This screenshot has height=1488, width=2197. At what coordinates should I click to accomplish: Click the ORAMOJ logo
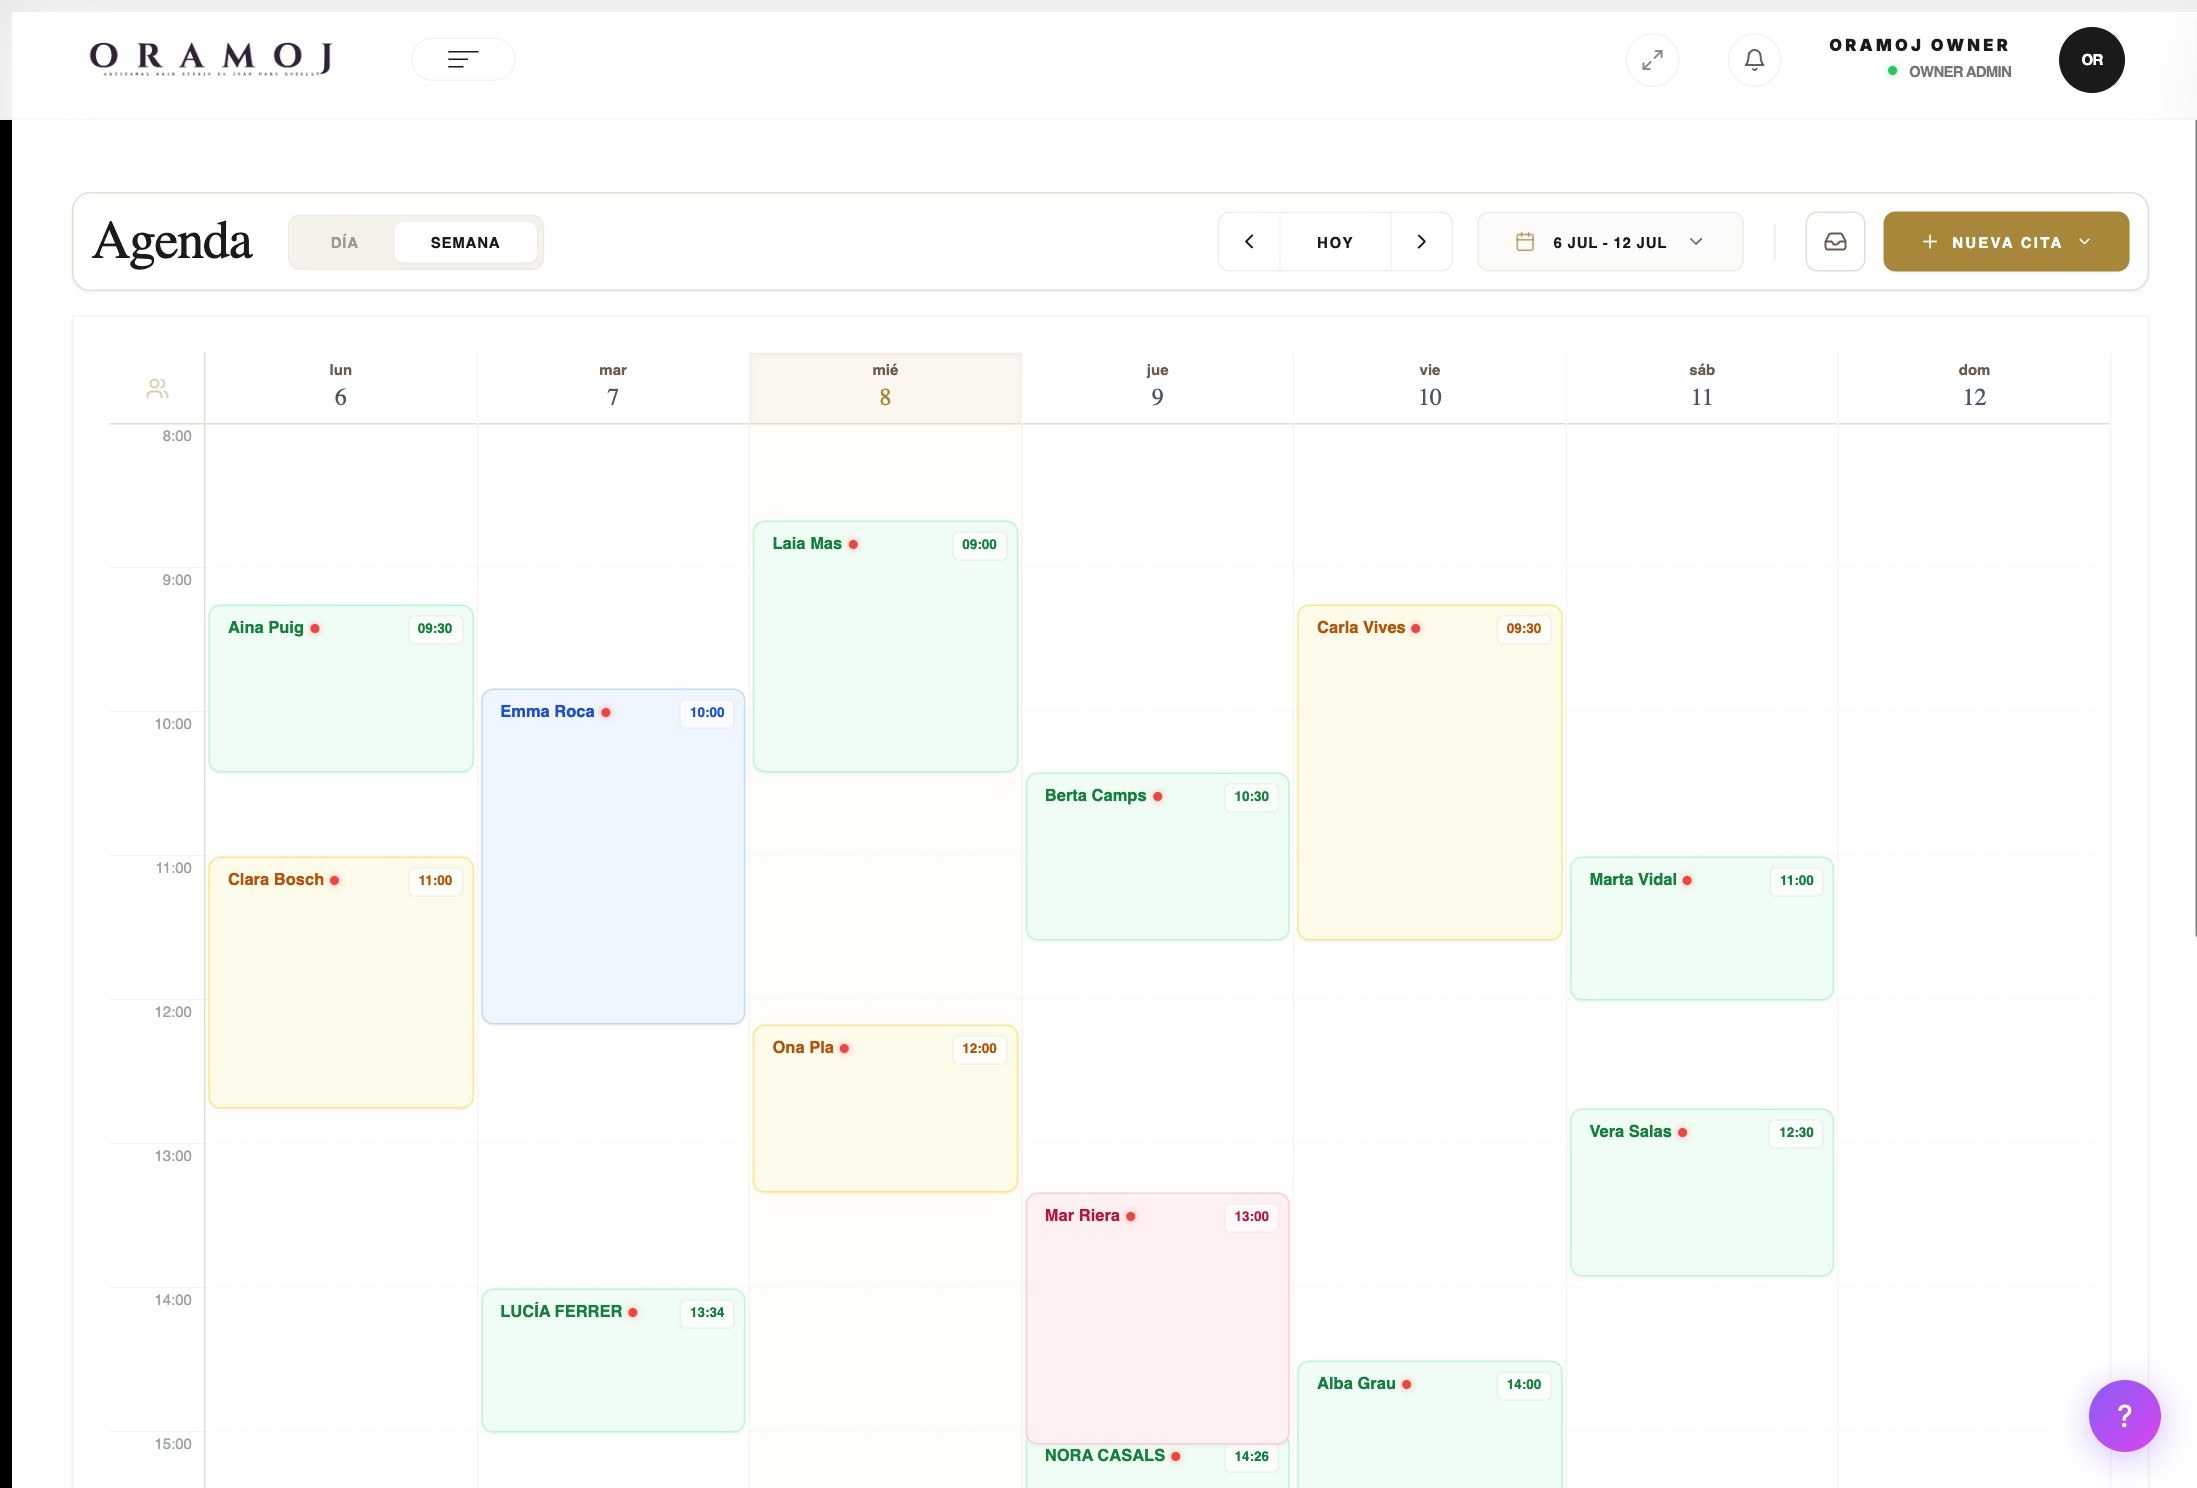tap(210, 59)
